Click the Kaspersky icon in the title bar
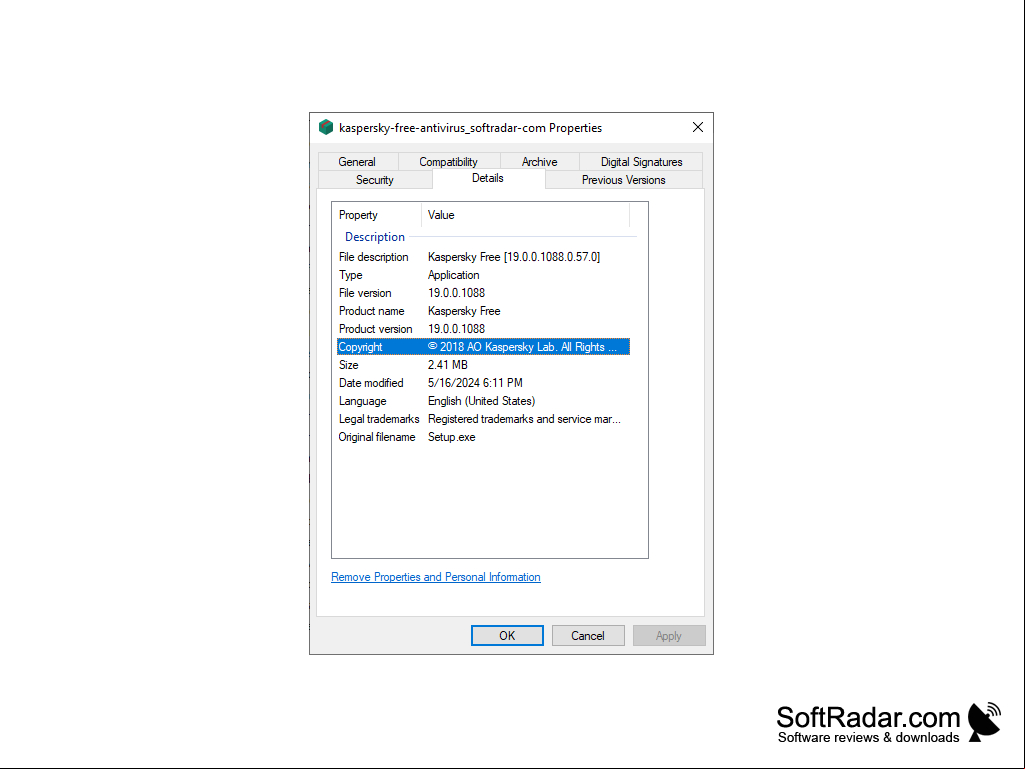Screen dimensions: 1025x769 click(x=326, y=128)
